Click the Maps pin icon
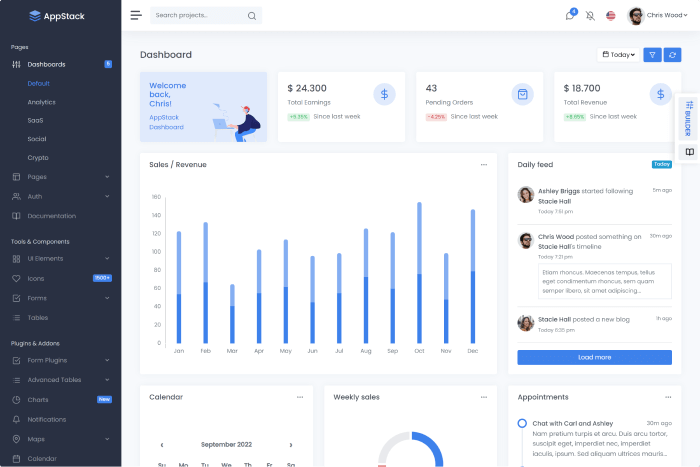Viewport: 700px width, 467px height. tap(17, 439)
